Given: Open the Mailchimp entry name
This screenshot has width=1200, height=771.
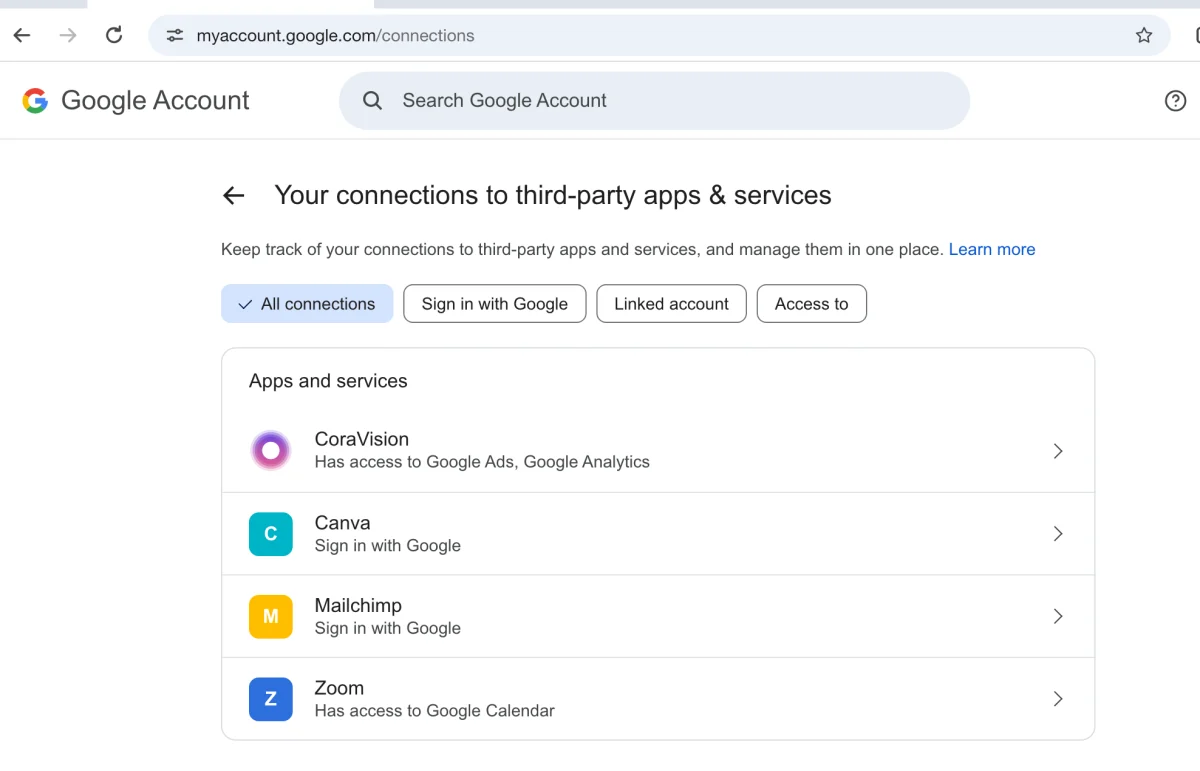Looking at the screenshot, I should (358, 605).
